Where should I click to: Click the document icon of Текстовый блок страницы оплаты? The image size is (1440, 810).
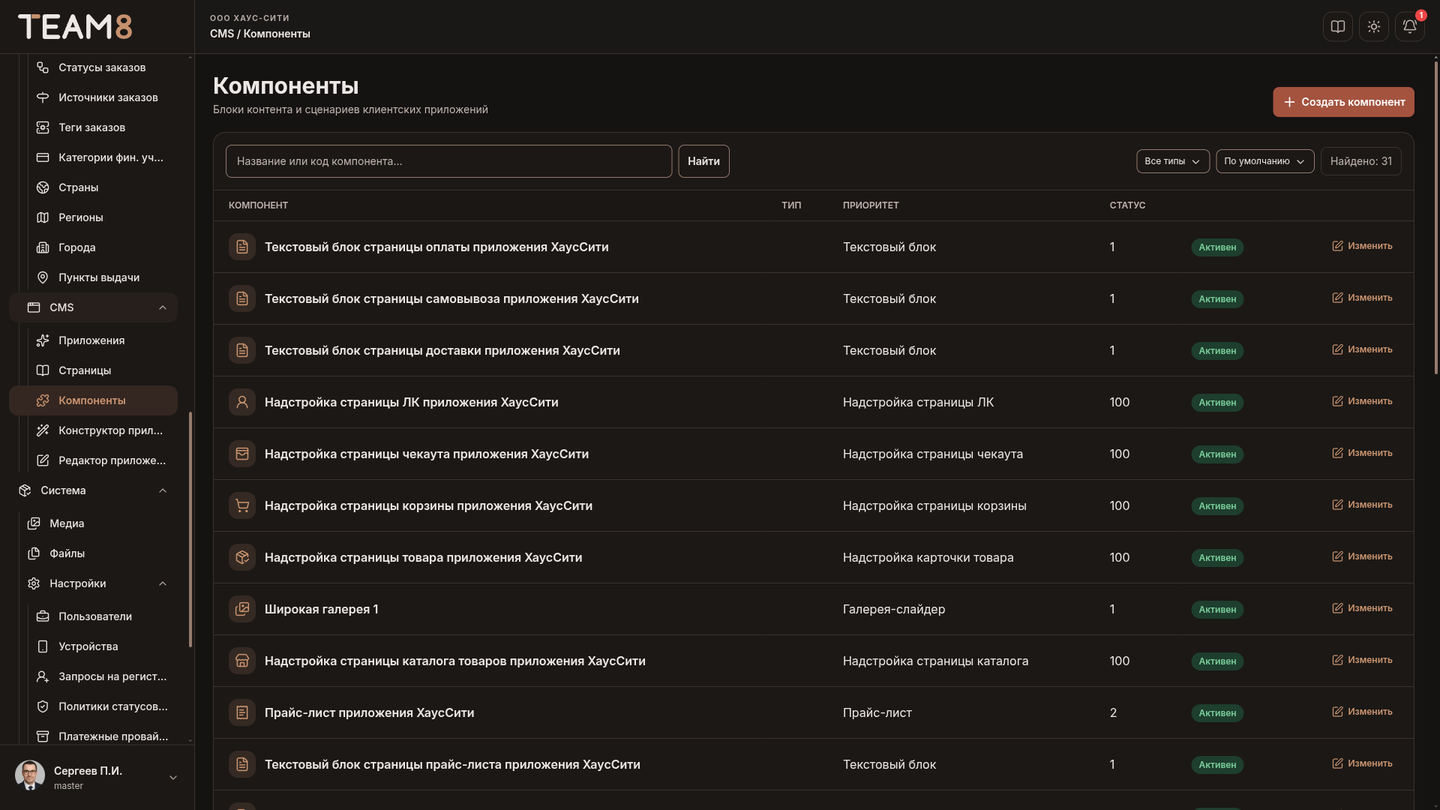[242, 247]
